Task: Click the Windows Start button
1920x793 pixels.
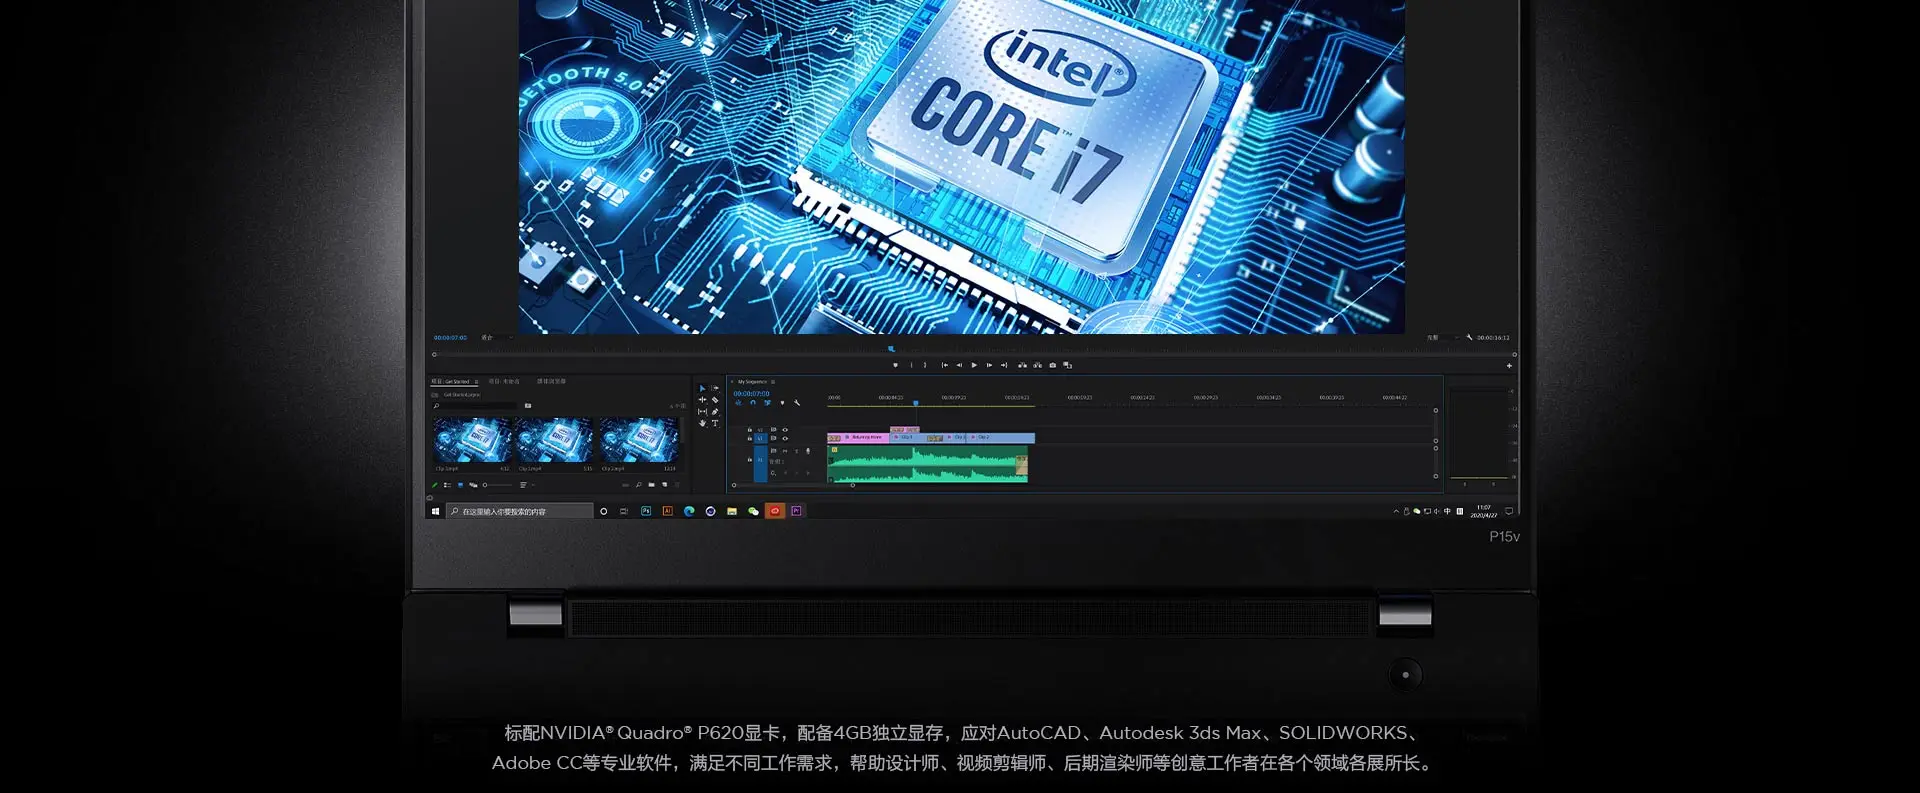Action: (x=435, y=511)
